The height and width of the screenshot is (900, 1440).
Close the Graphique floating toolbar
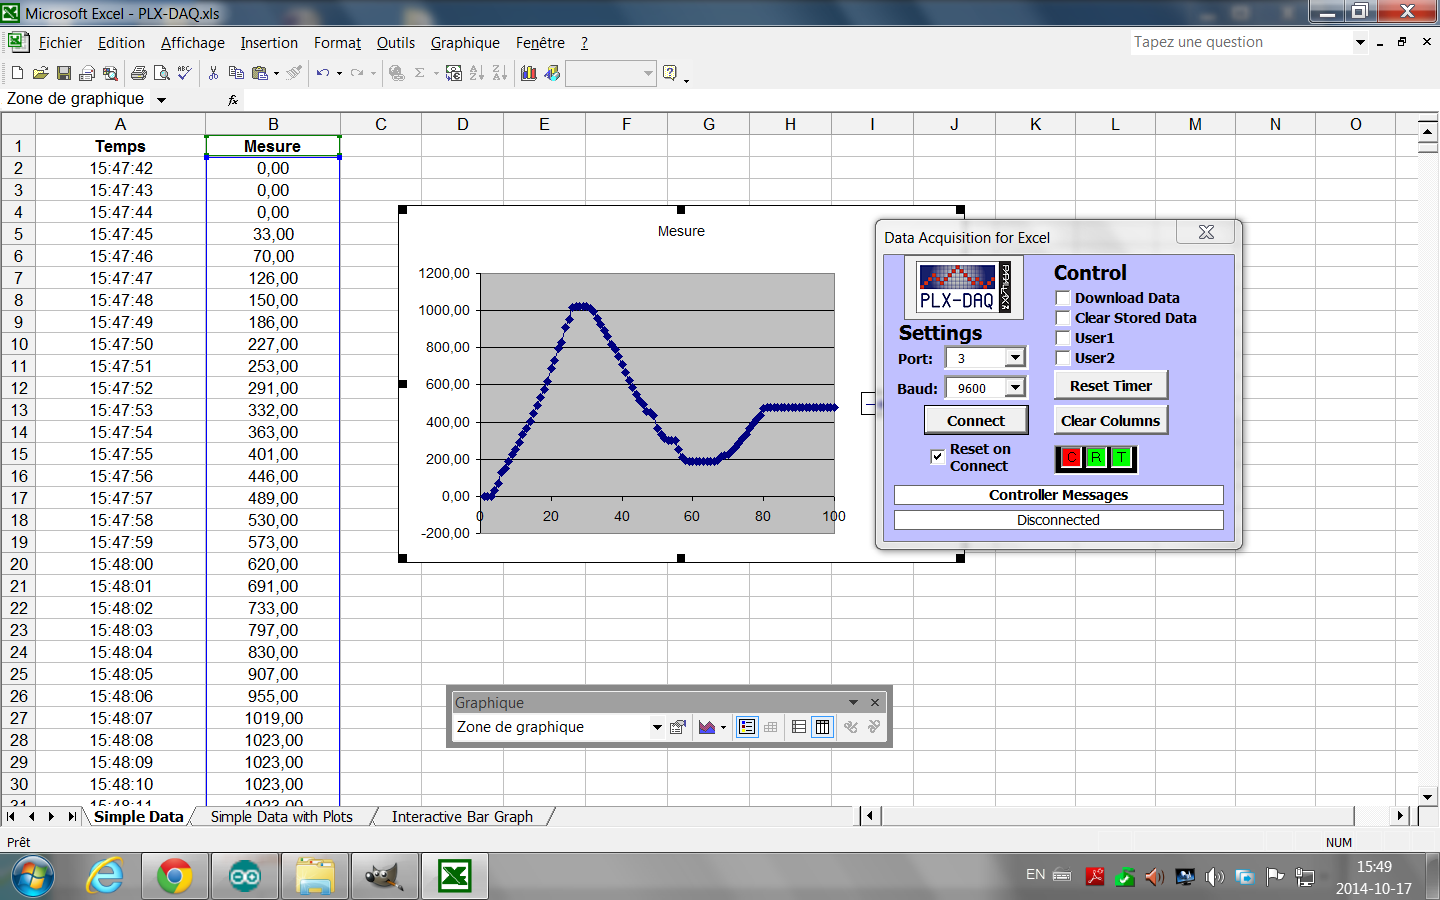pos(875,703)
